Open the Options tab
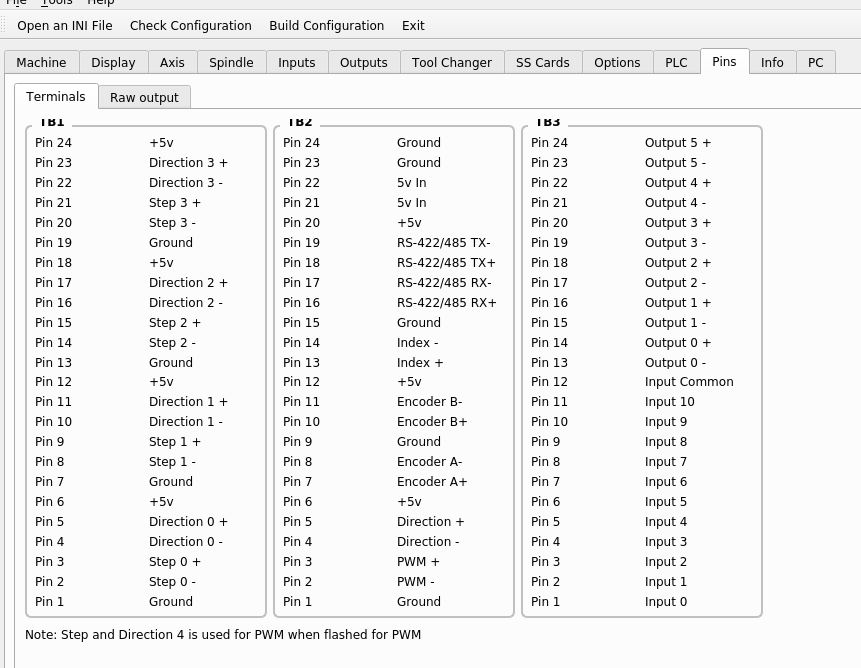This screenshot has width=861, height=668. [x=617, y=63]
